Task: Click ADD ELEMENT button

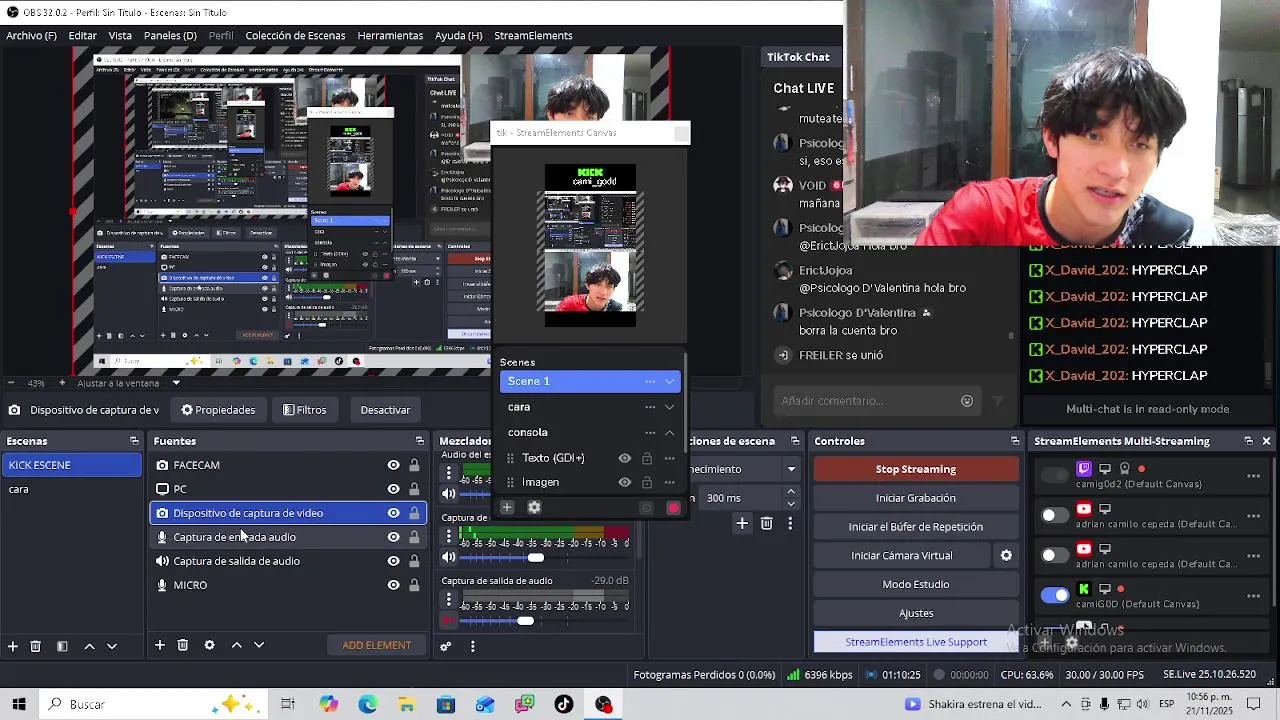Action: [377, 645]
